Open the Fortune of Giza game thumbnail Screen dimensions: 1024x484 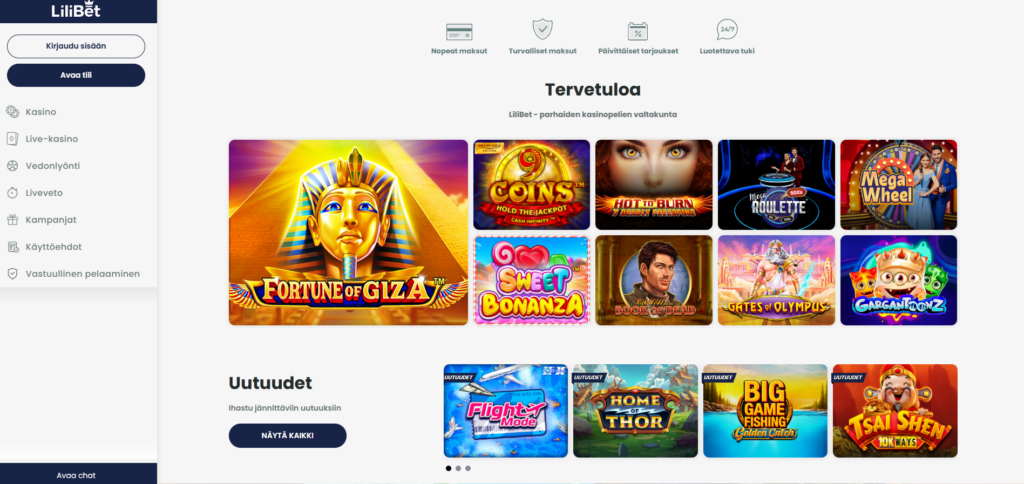(x=348, y=233)
